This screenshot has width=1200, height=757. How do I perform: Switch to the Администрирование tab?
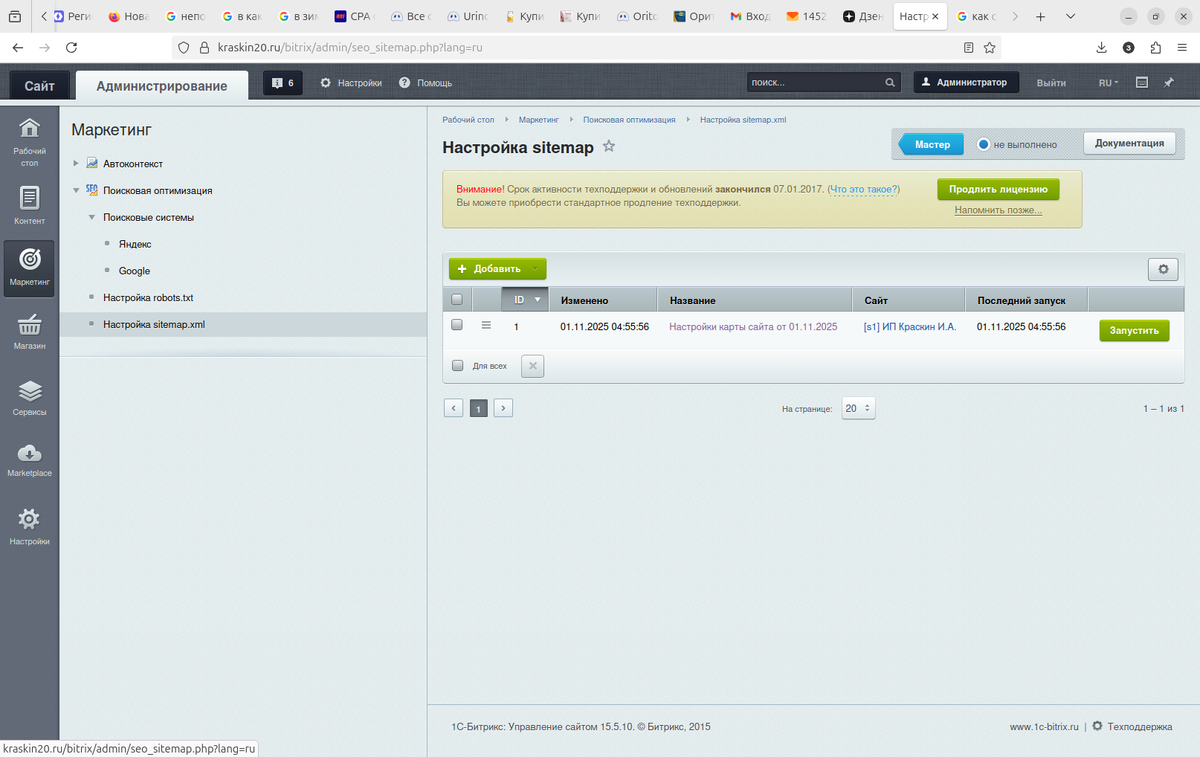pyautogui.click(x=162, y=86)
